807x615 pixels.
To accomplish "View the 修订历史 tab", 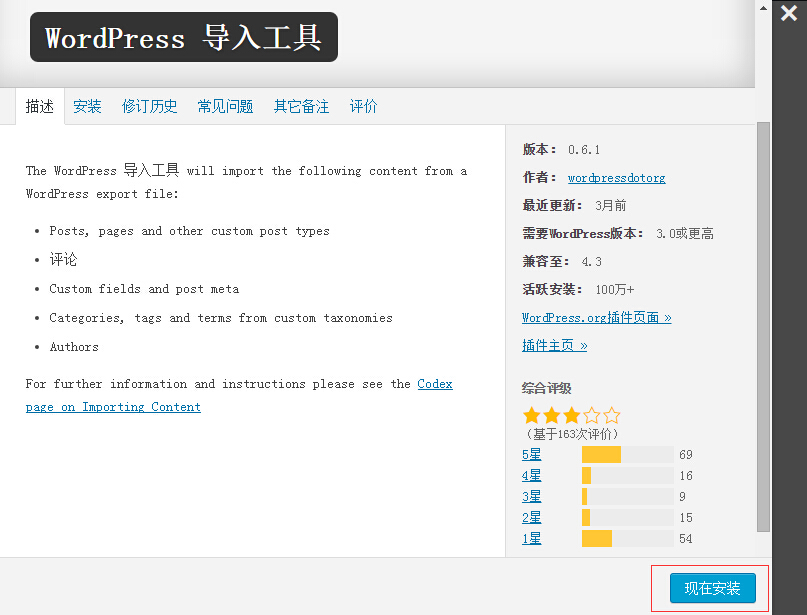I will tap(149, 107).
